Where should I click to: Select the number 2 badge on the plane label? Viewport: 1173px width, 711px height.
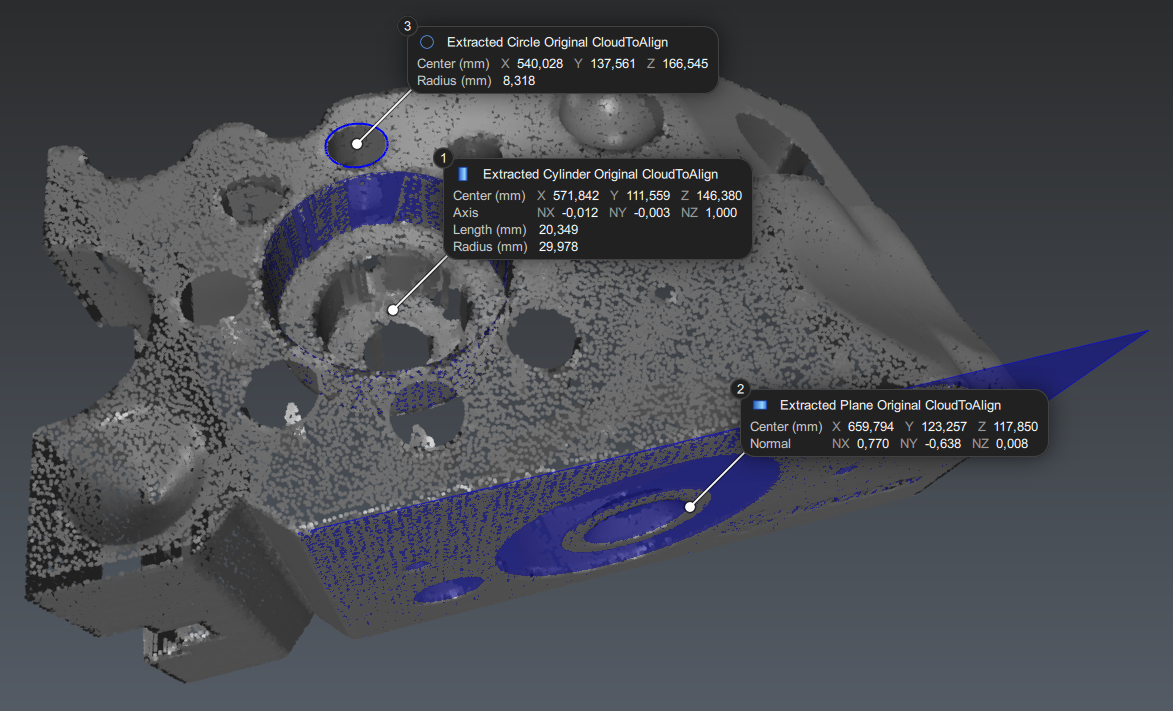coord(739,389)
